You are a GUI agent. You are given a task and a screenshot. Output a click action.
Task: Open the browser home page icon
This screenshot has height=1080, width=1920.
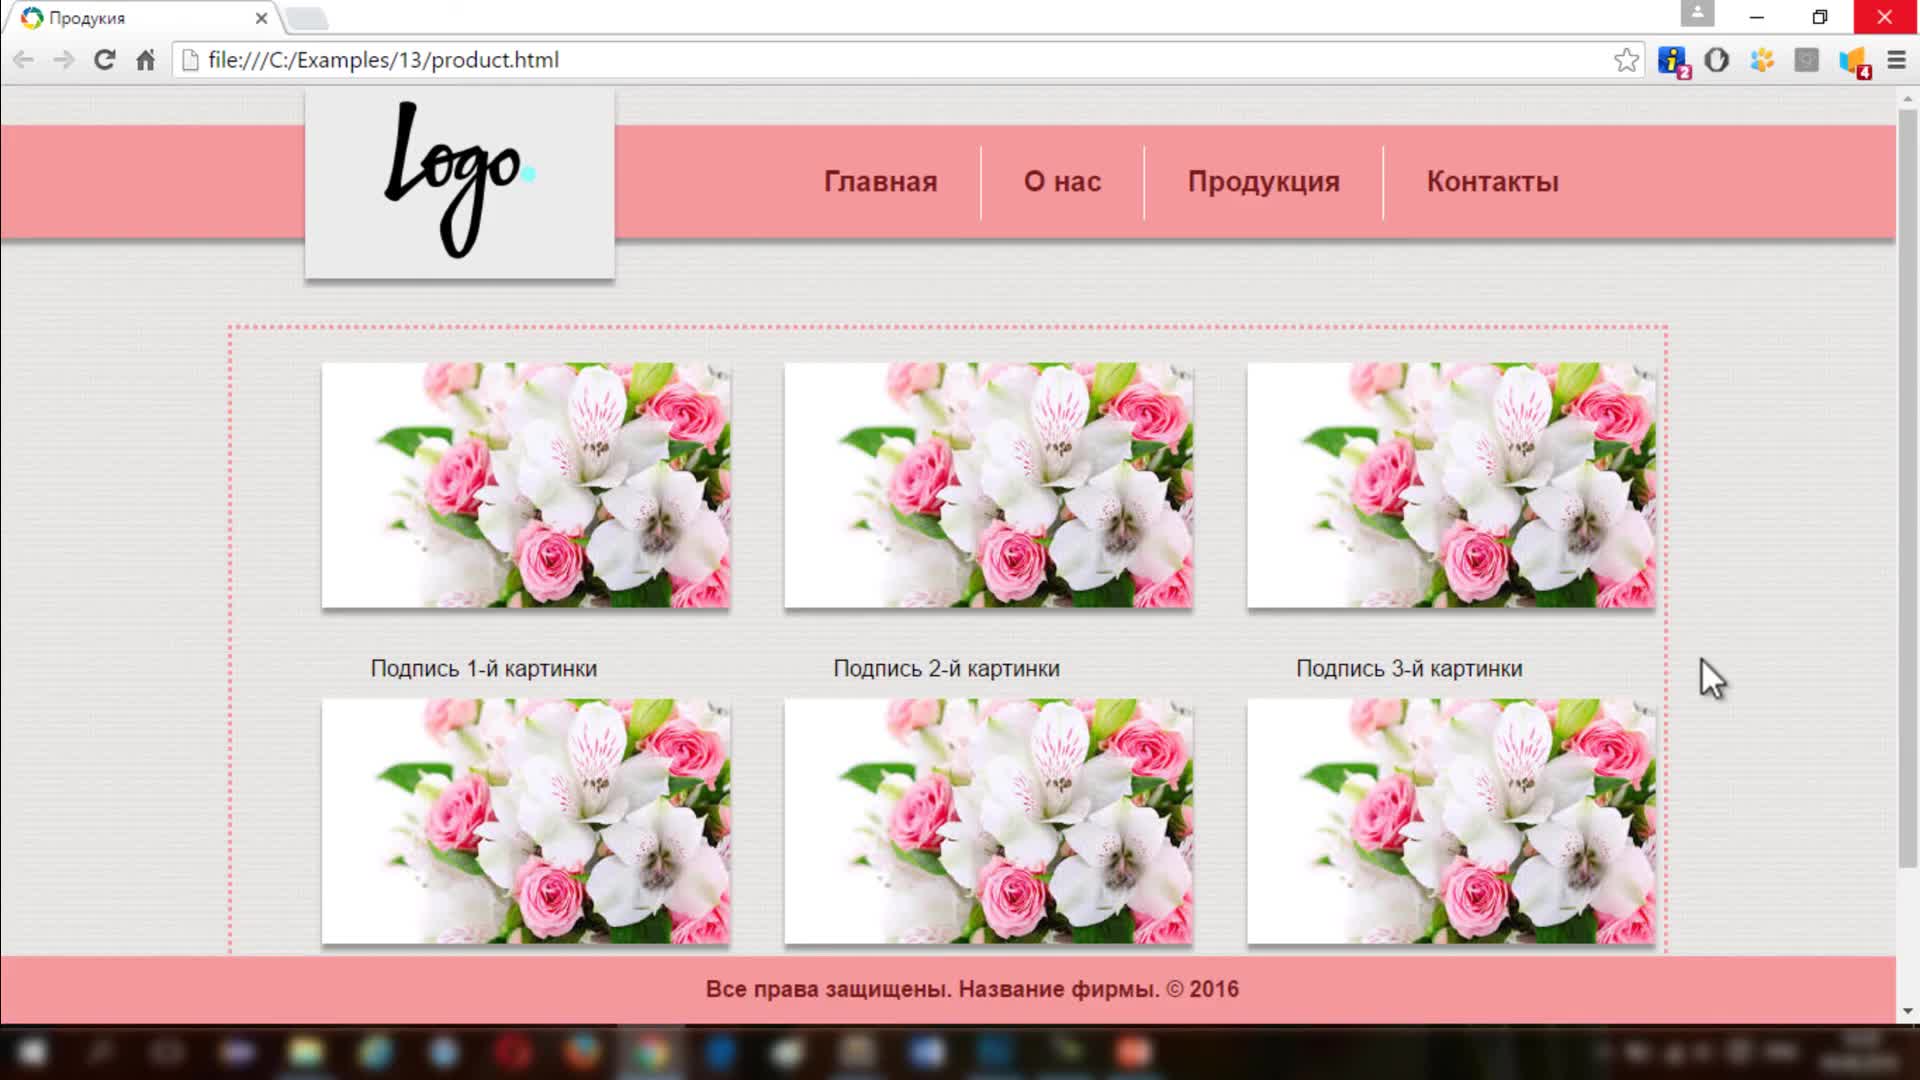(x=146, y=60)
